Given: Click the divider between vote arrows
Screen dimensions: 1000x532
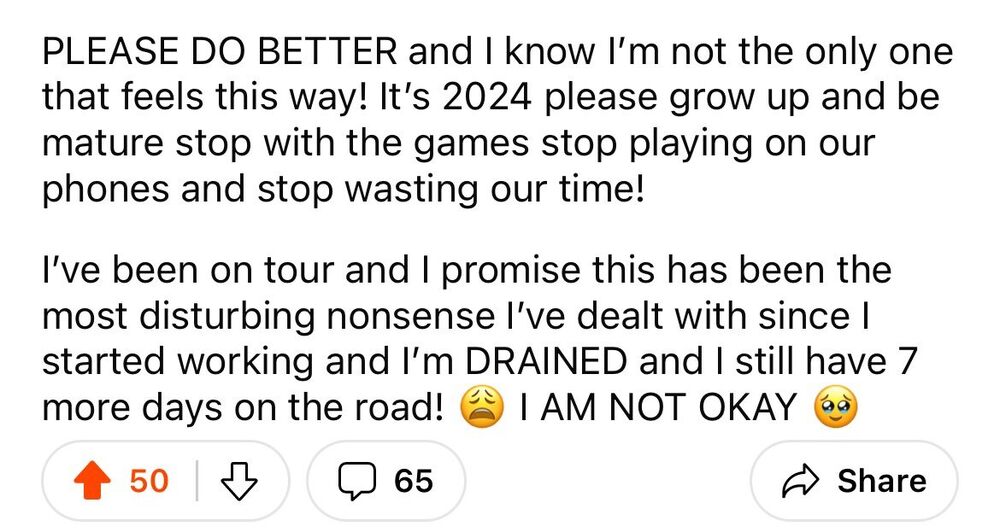Looking at the screenshot, I should 196,481.
